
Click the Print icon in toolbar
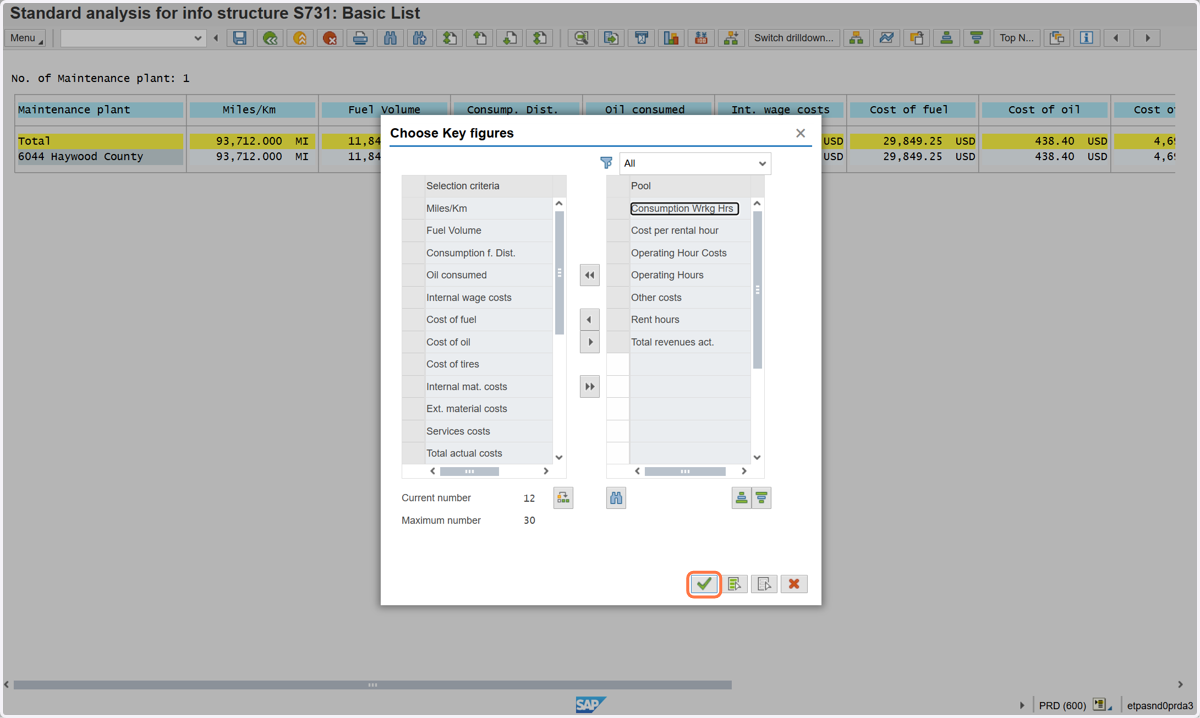point(360,38)
